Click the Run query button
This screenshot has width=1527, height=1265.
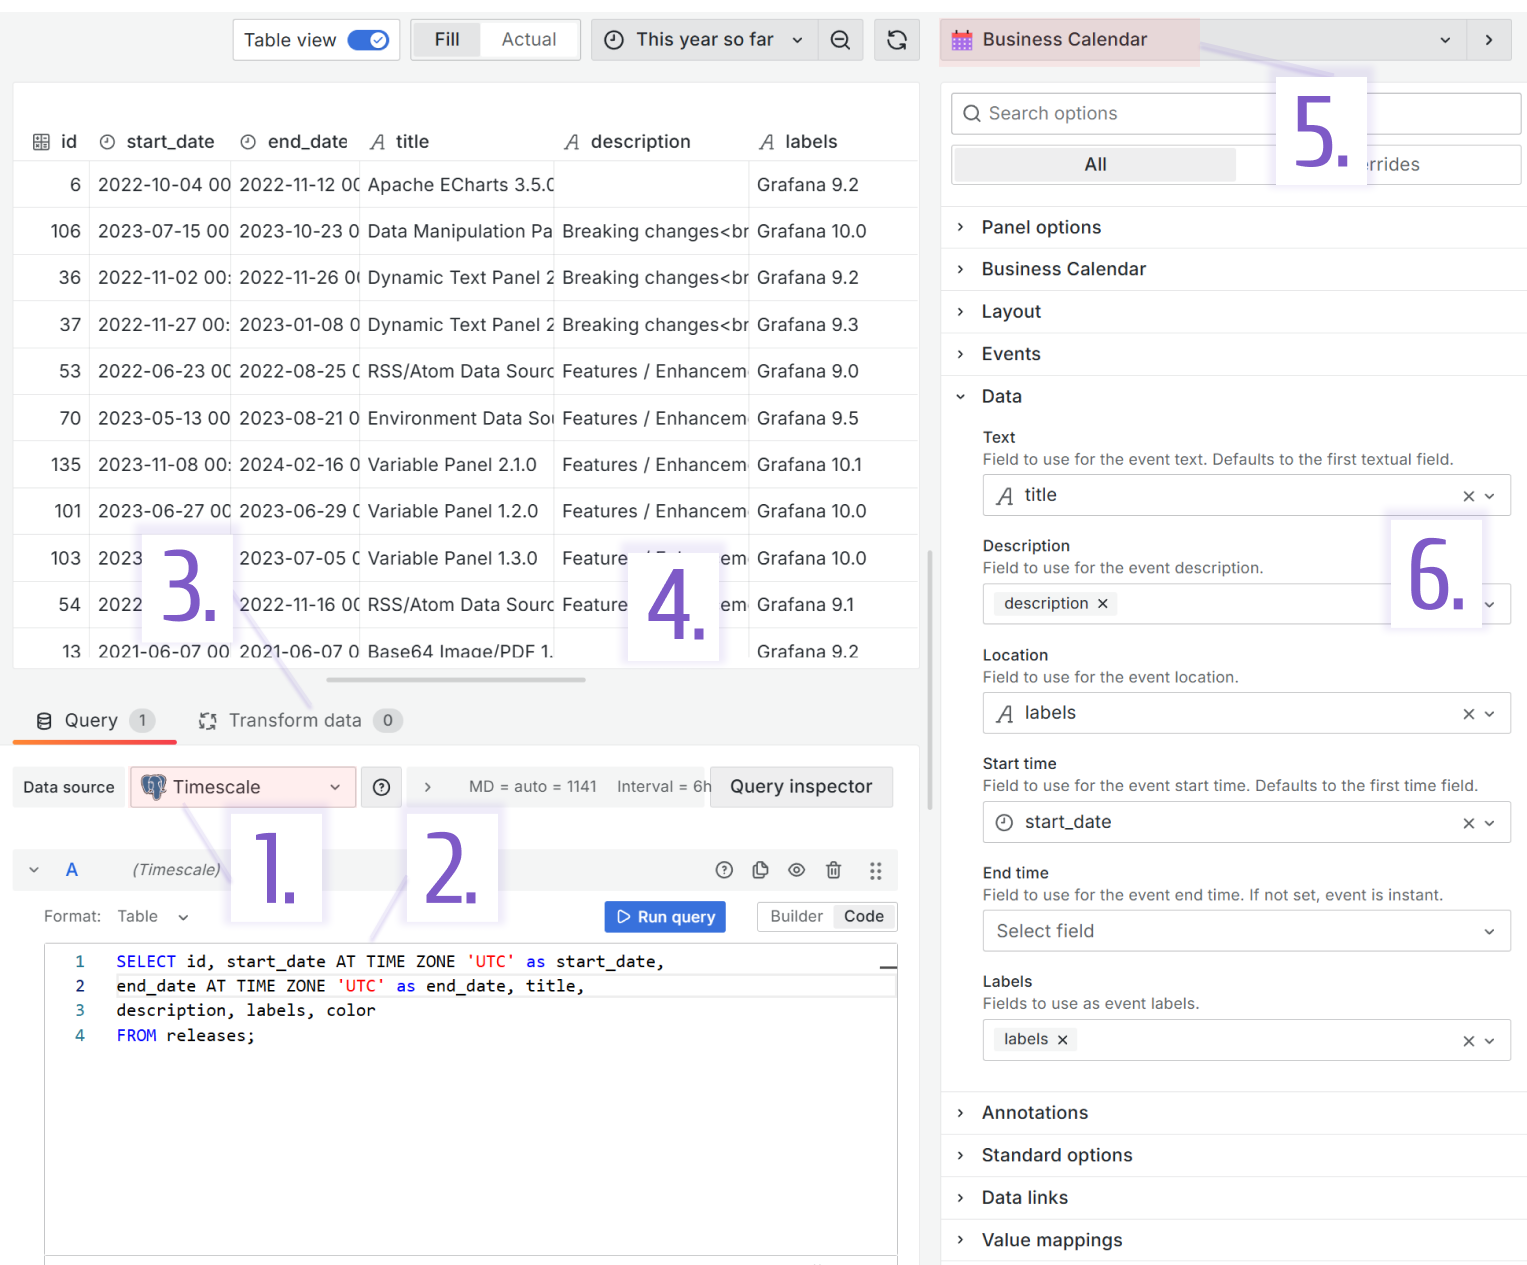coord(665,917)
